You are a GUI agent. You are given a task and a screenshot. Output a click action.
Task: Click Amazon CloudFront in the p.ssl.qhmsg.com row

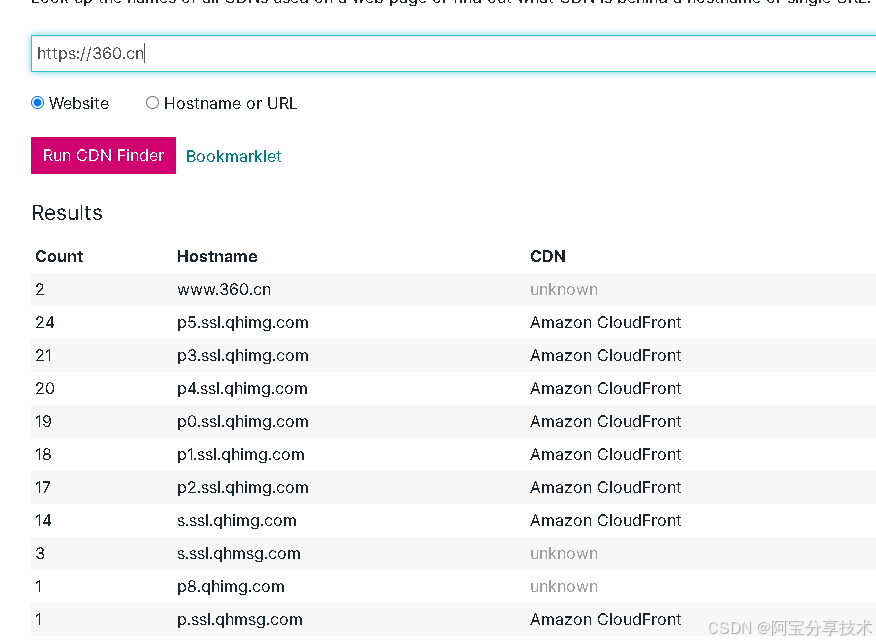point(606,619)
